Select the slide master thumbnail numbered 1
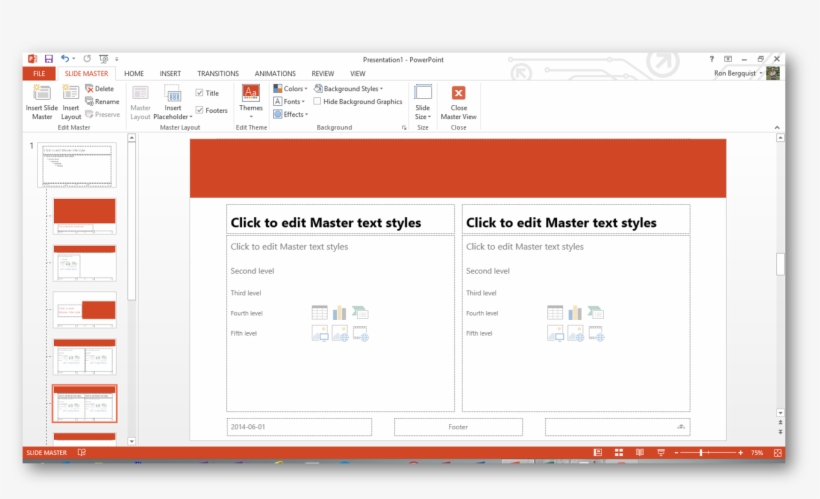The height and width of the screenshot is (499, 820). [x=77, y=165]
